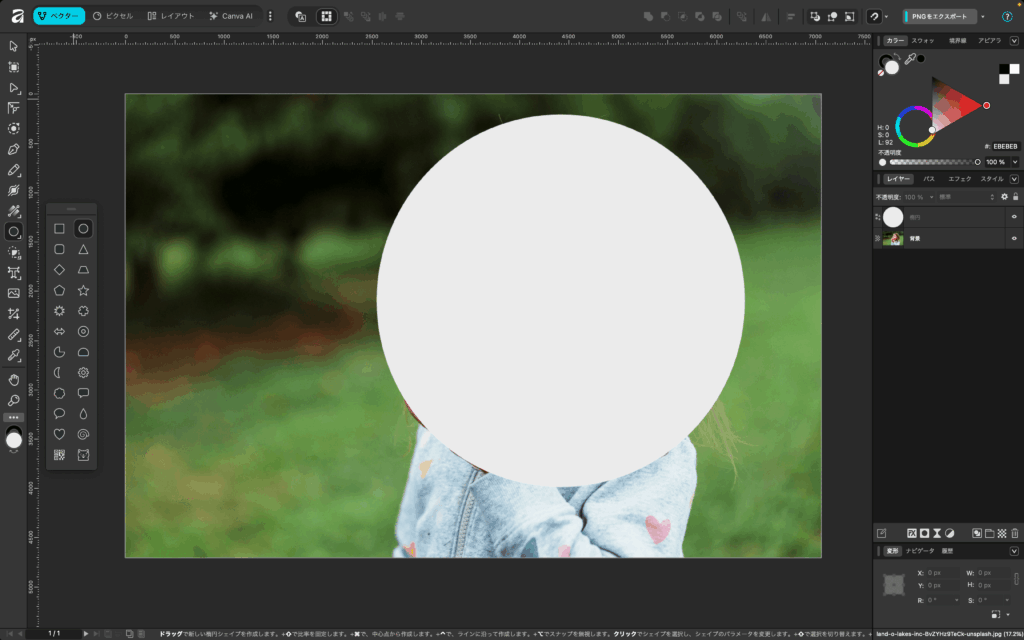Choose the heart shape in the shape flyout

click(x=59, y=434)
